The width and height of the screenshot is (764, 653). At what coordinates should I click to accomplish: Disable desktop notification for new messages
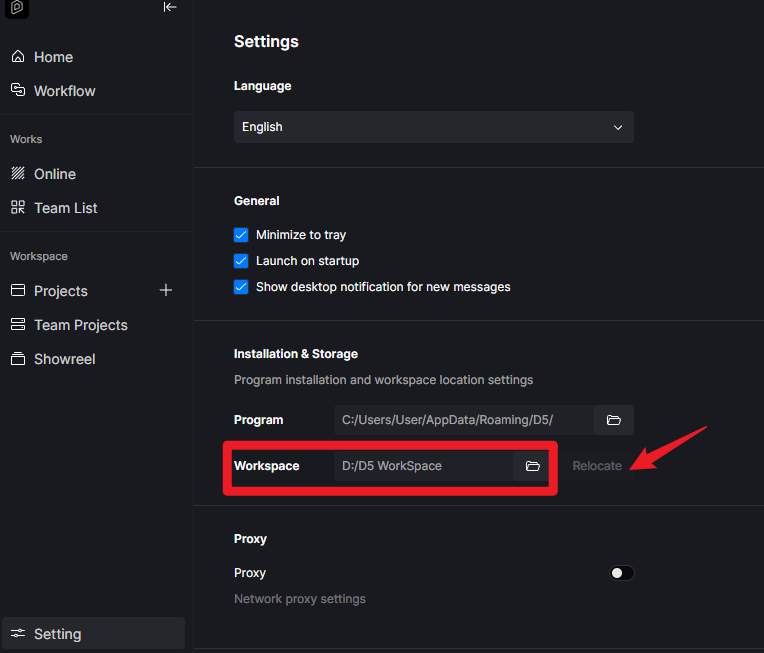pos(241,287)
